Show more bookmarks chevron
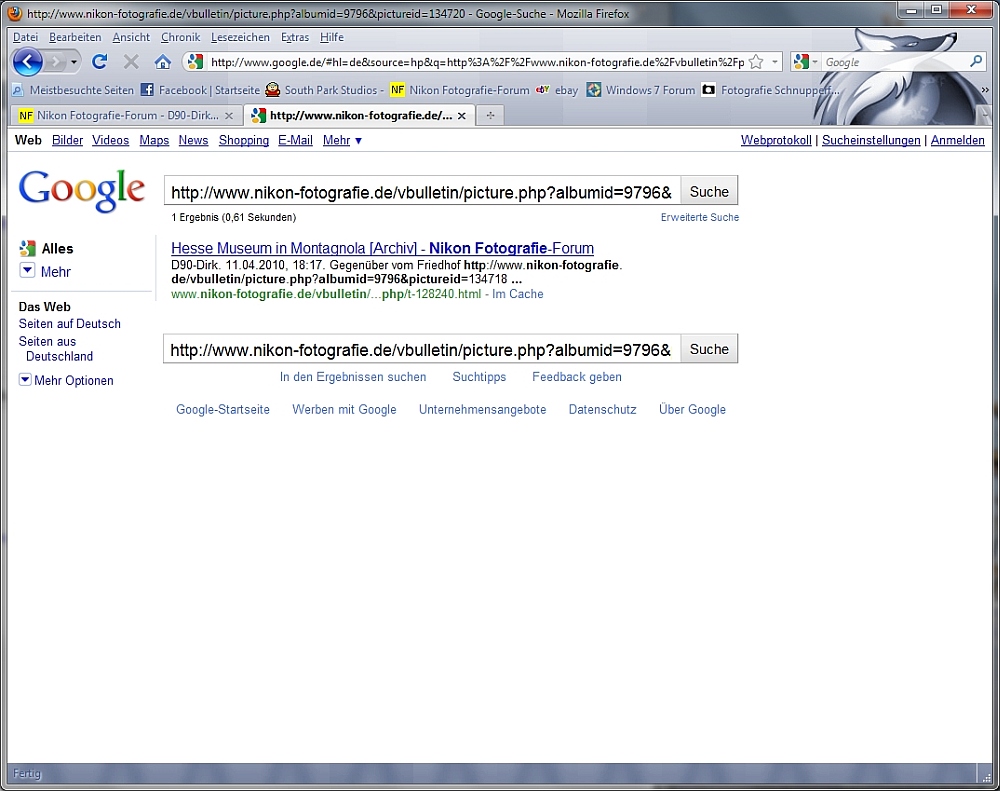1000x791 pixels. (x=985, y=90)
